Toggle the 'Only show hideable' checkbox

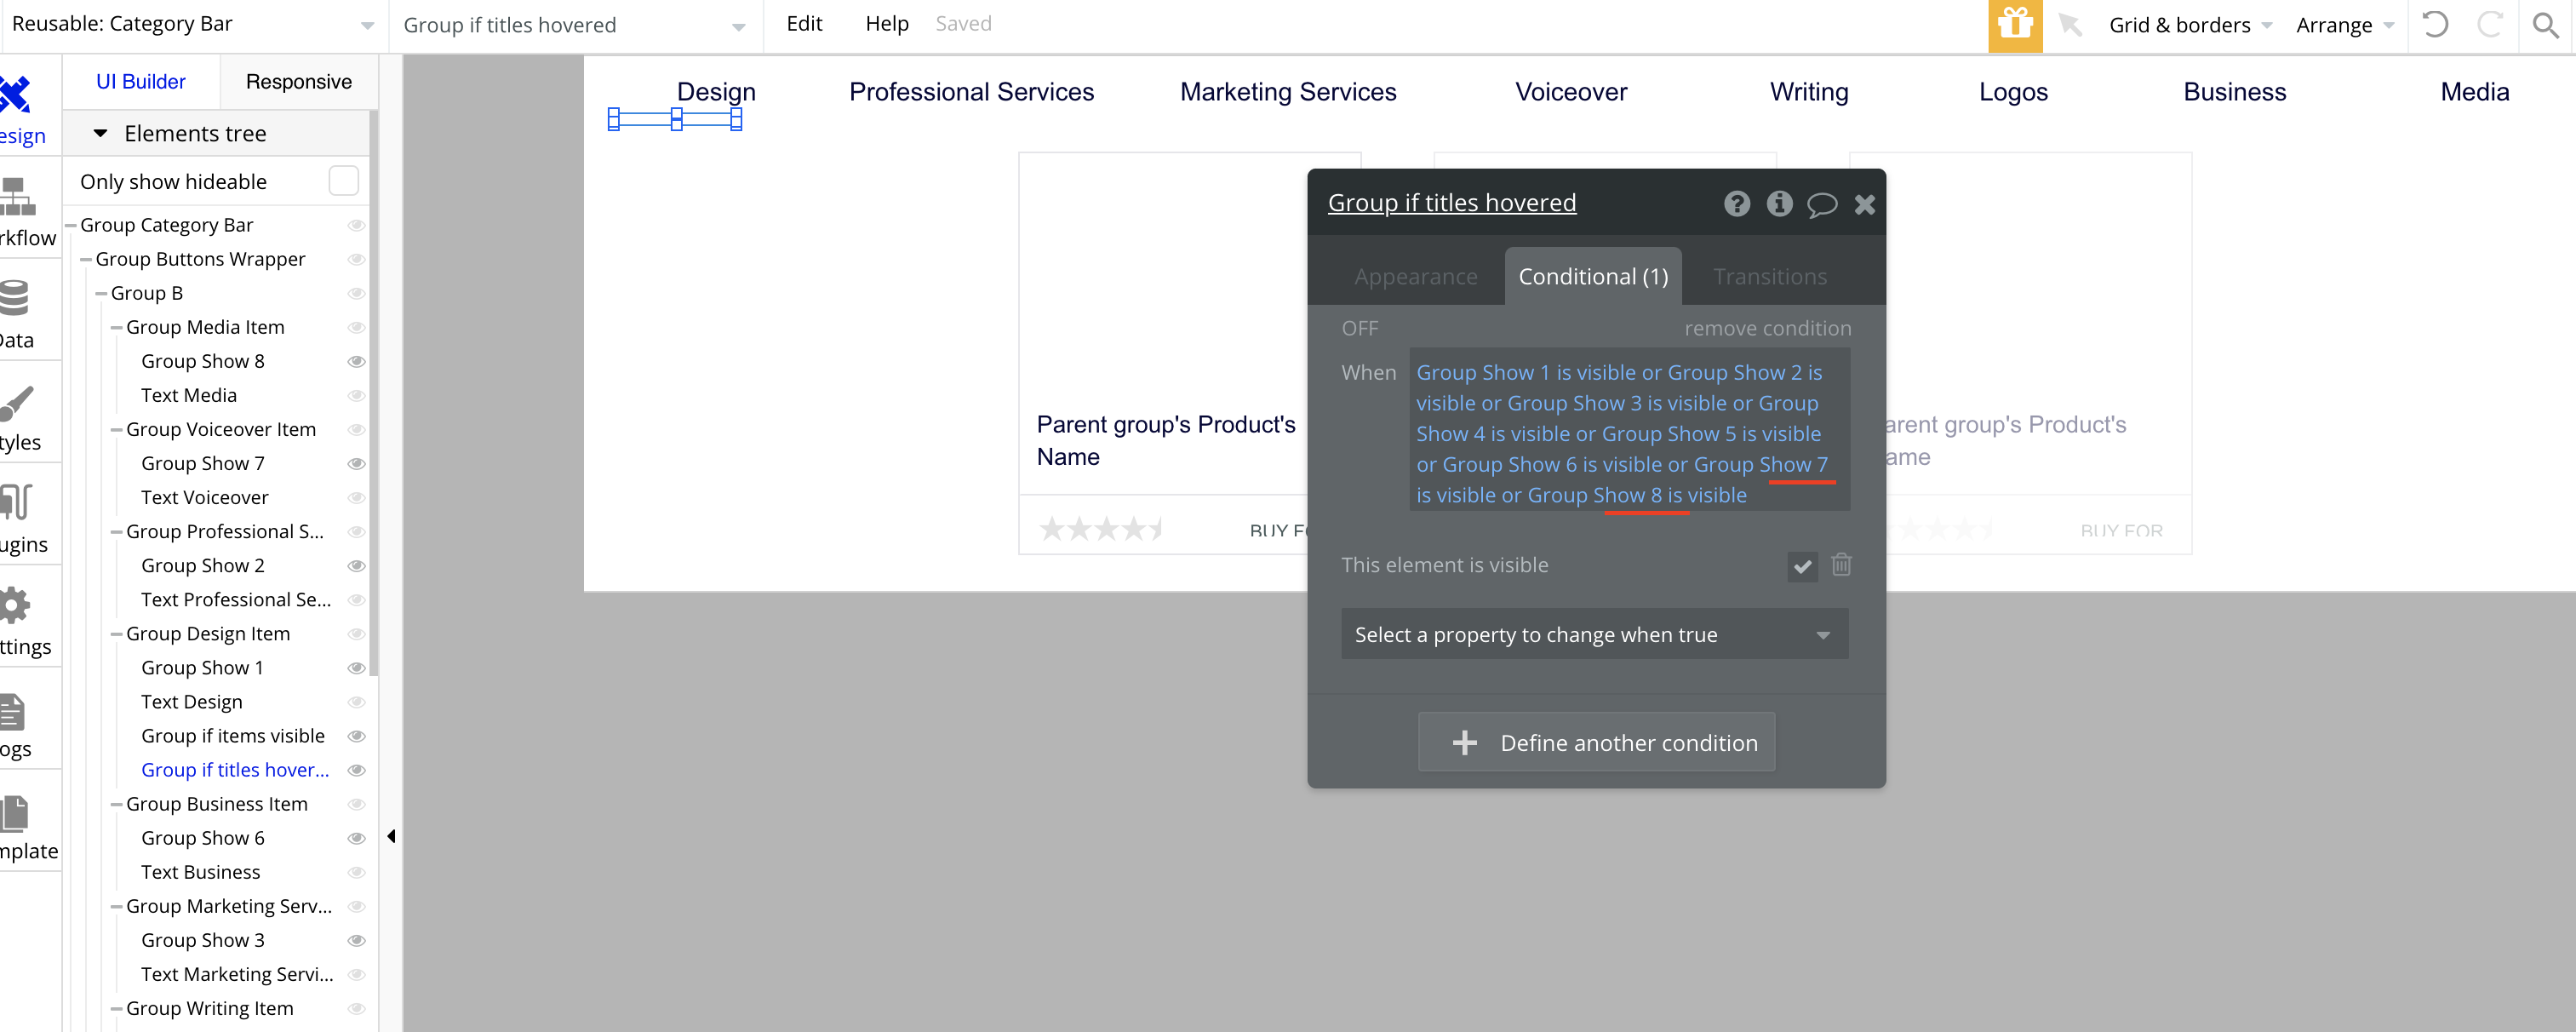[x=343, y=181]
